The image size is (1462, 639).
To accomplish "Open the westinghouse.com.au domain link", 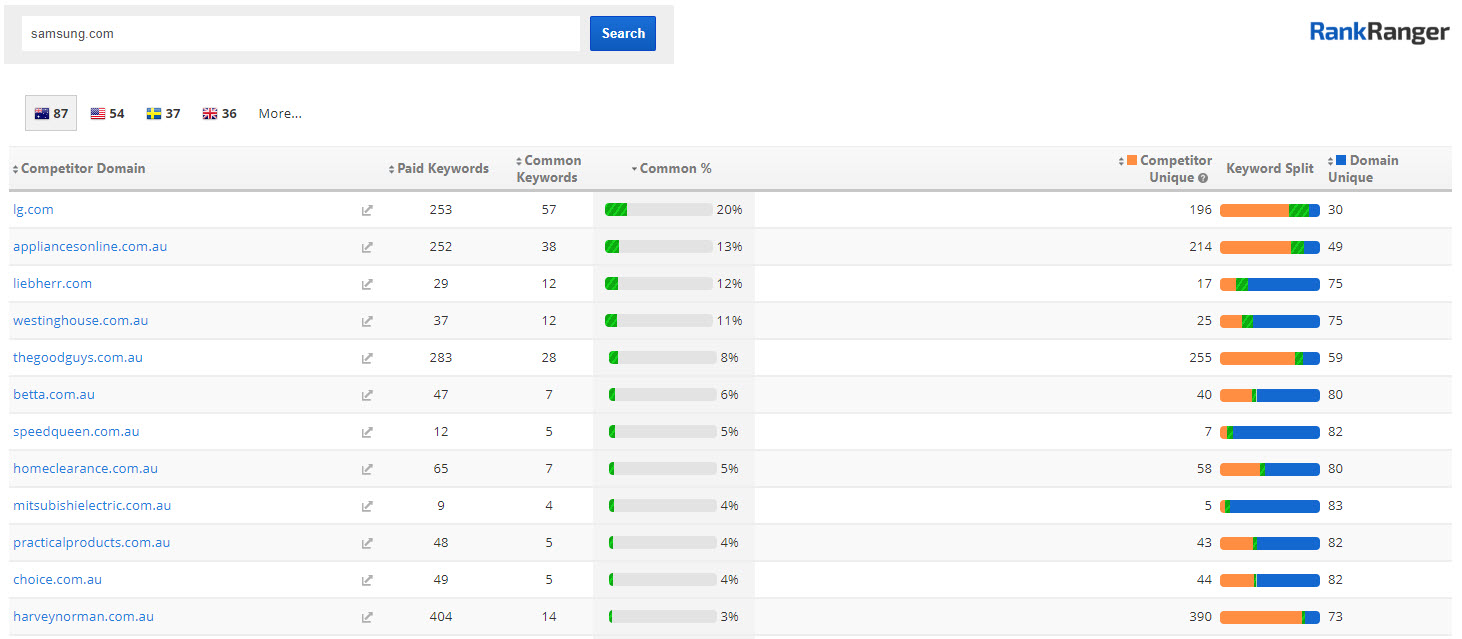I will click(x=80, y=321).
